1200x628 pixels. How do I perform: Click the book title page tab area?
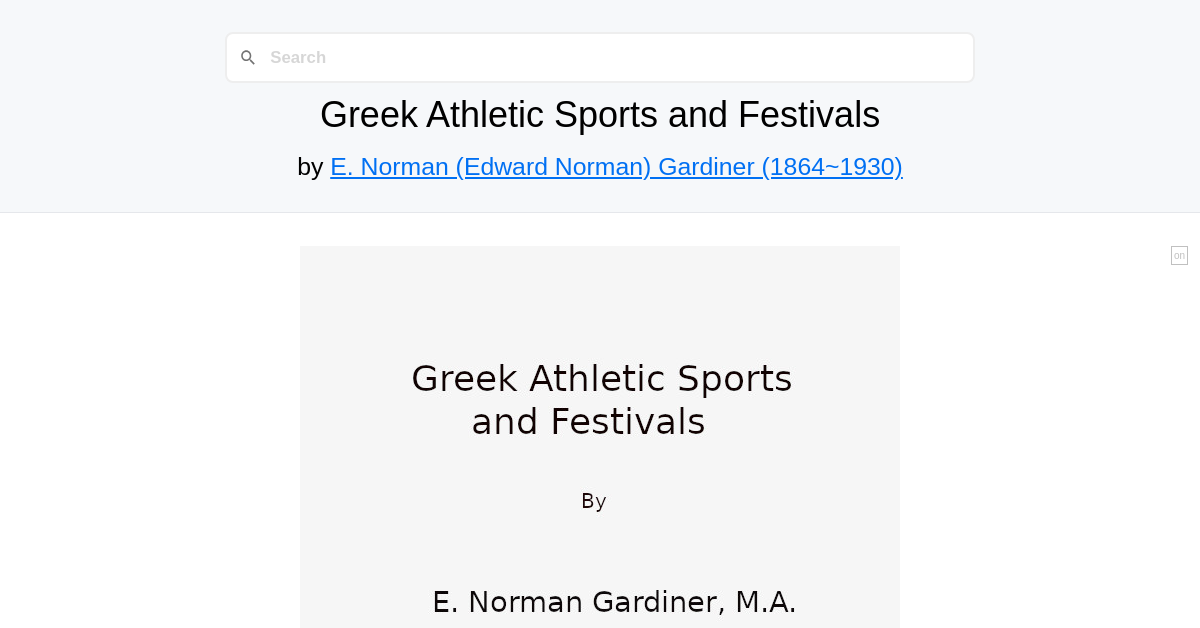click(x=600, y=400)
